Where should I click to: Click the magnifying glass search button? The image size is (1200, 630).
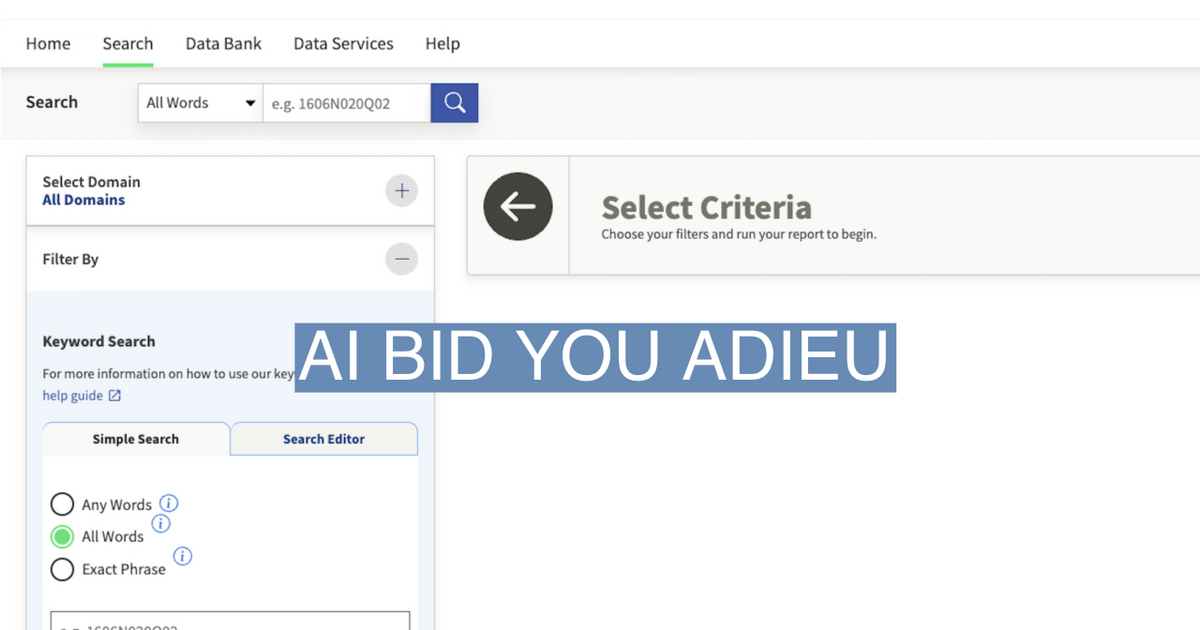455,102
